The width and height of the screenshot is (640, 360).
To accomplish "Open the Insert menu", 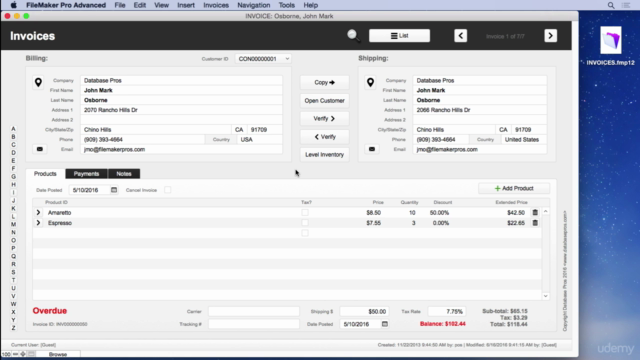I will [x=186, y=5].
